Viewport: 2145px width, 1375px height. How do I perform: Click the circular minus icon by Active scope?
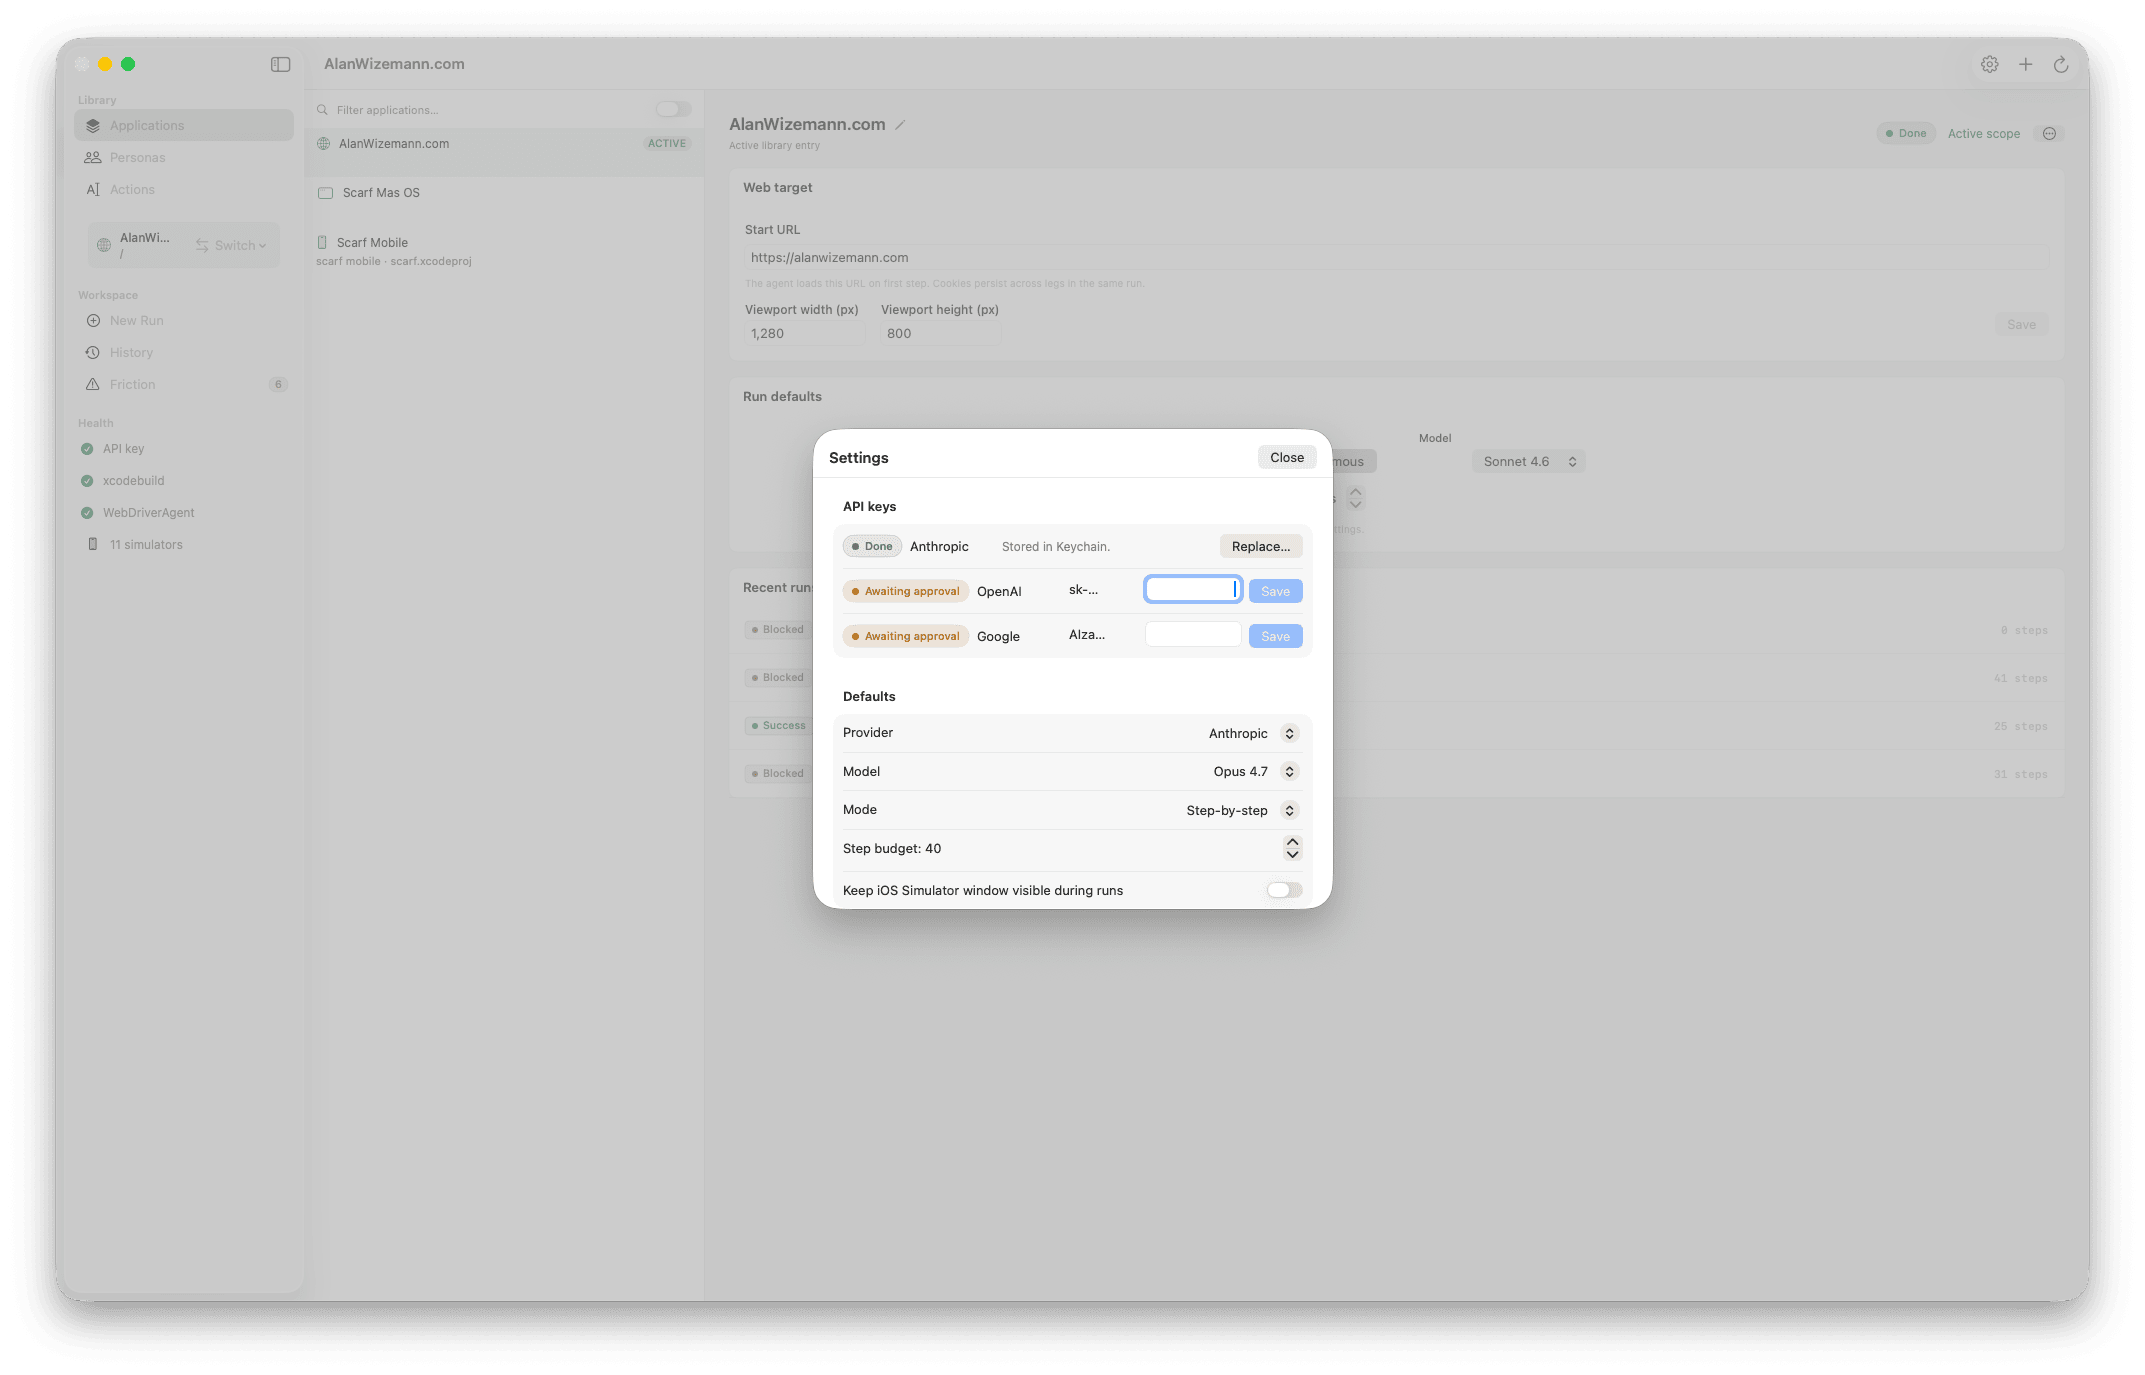point(2049,133)
